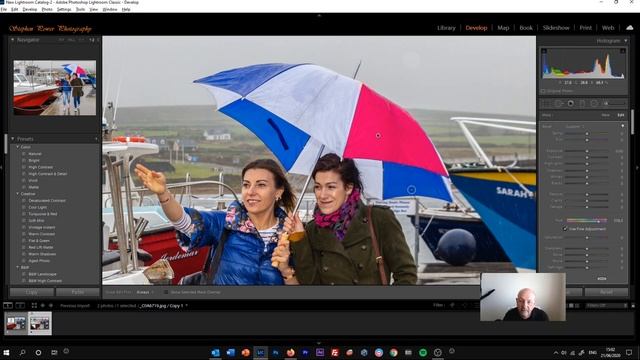The width and height of the screenshot is (640, 360).
Task: Open Windows Start menu
Action: [6, 352]
